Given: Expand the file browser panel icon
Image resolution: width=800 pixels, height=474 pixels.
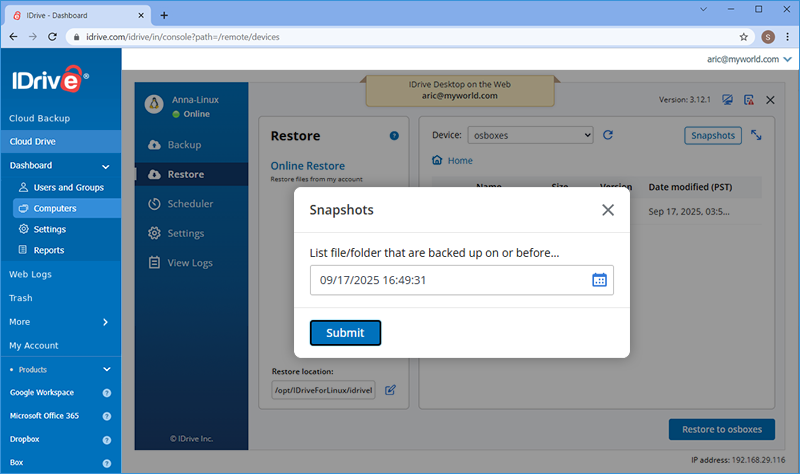Looking at the screenshot, I should [x=756, y=135].
